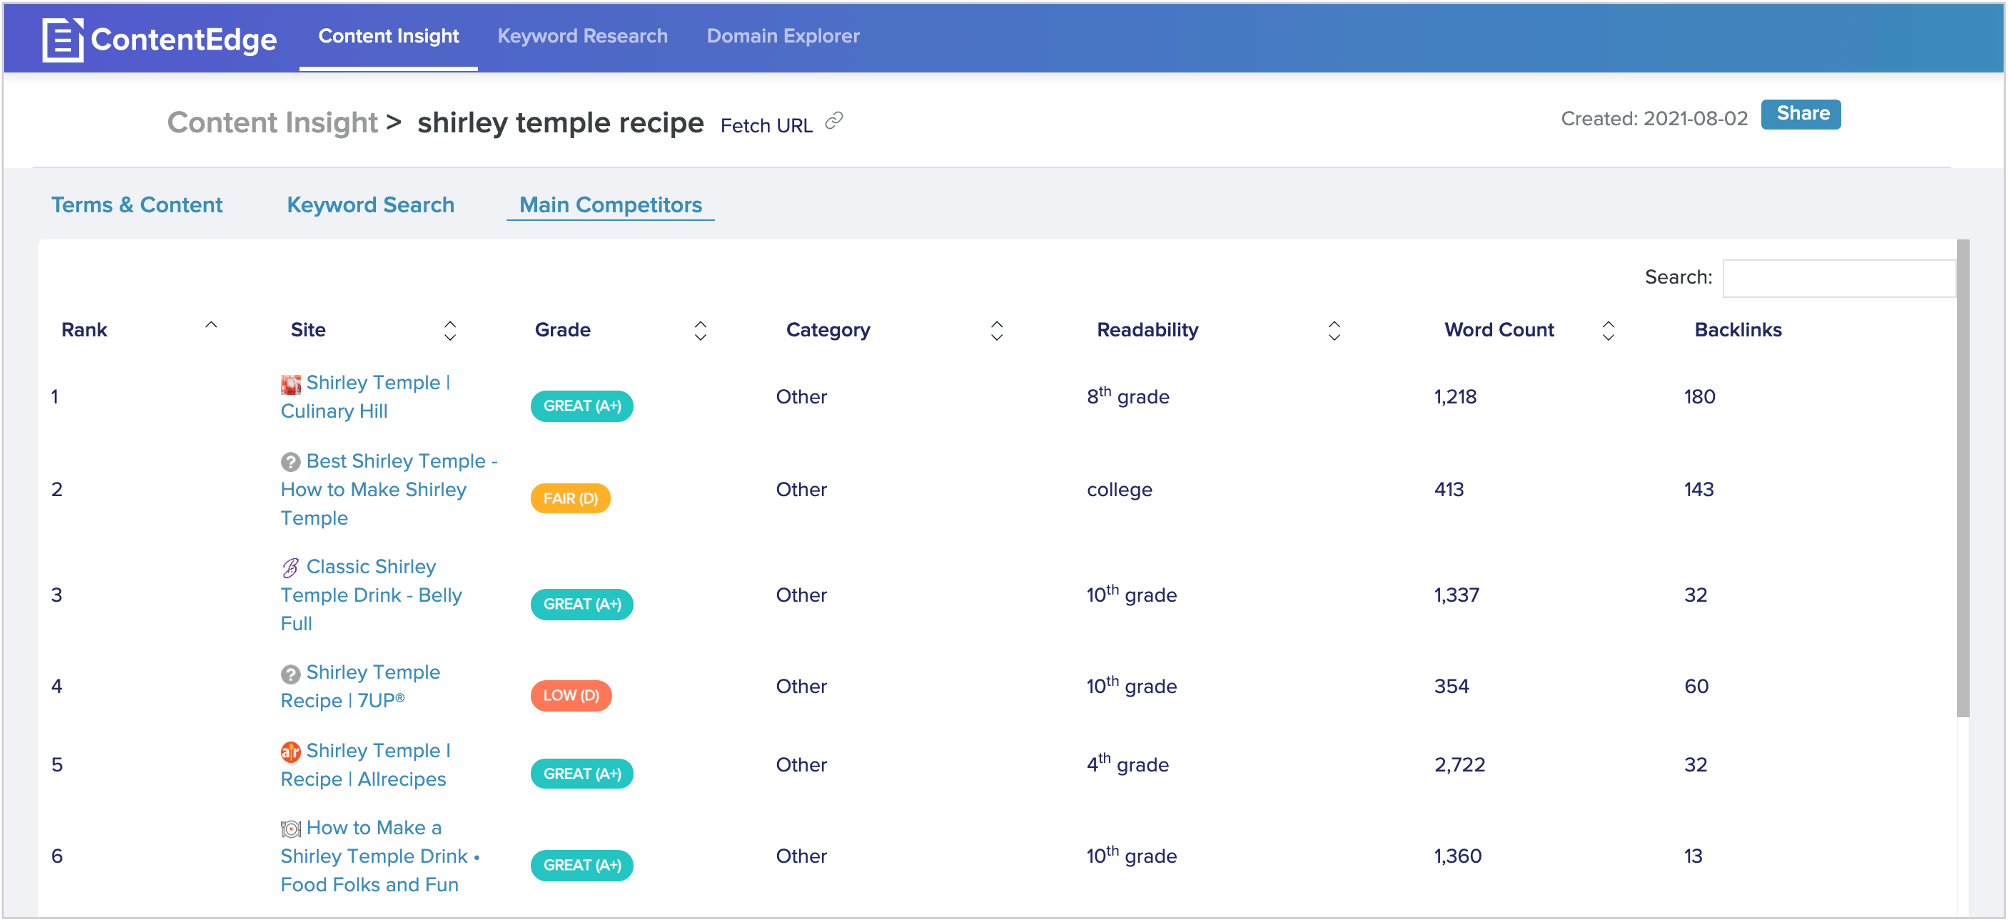This screenshot has width=2008, height=920.
Task: Click the word count value 1,337
Action: [1457, 596]
